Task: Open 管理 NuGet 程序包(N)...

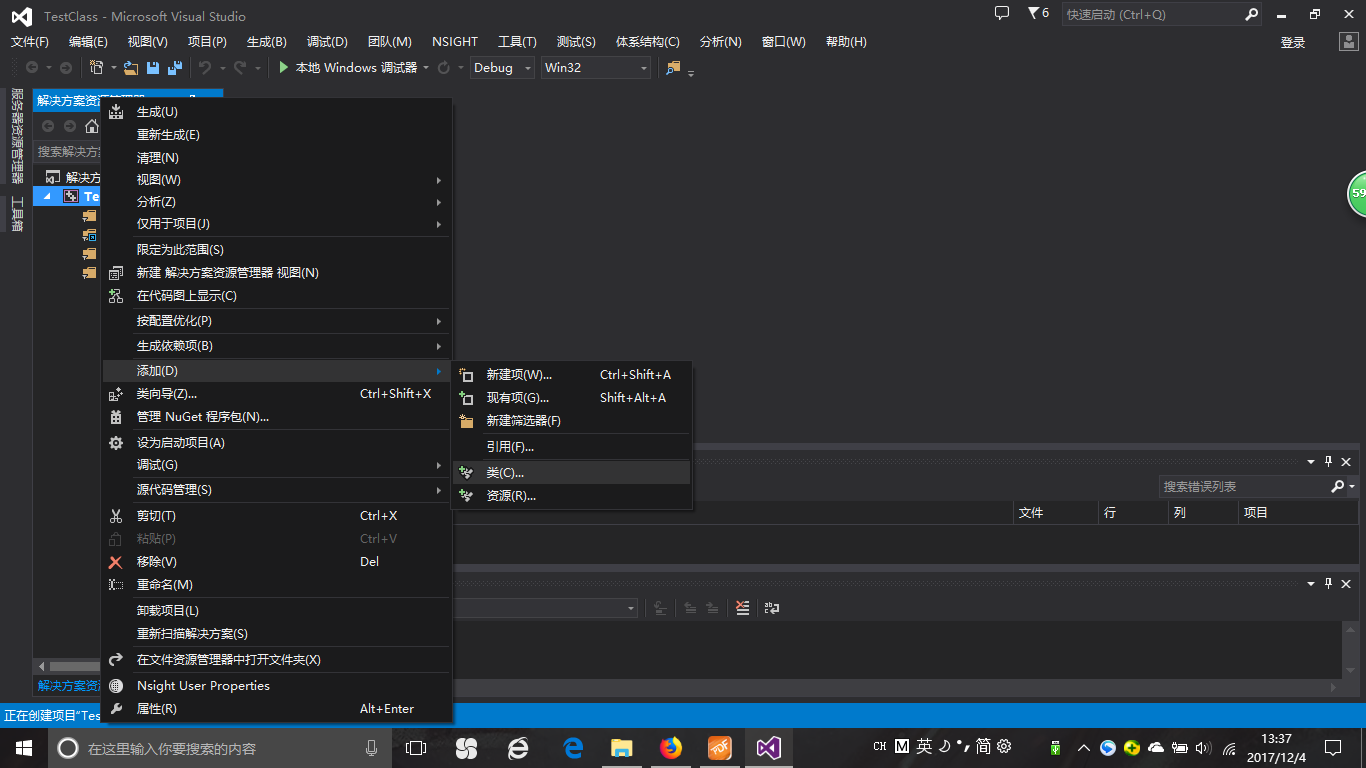Action: click(277, 416)
